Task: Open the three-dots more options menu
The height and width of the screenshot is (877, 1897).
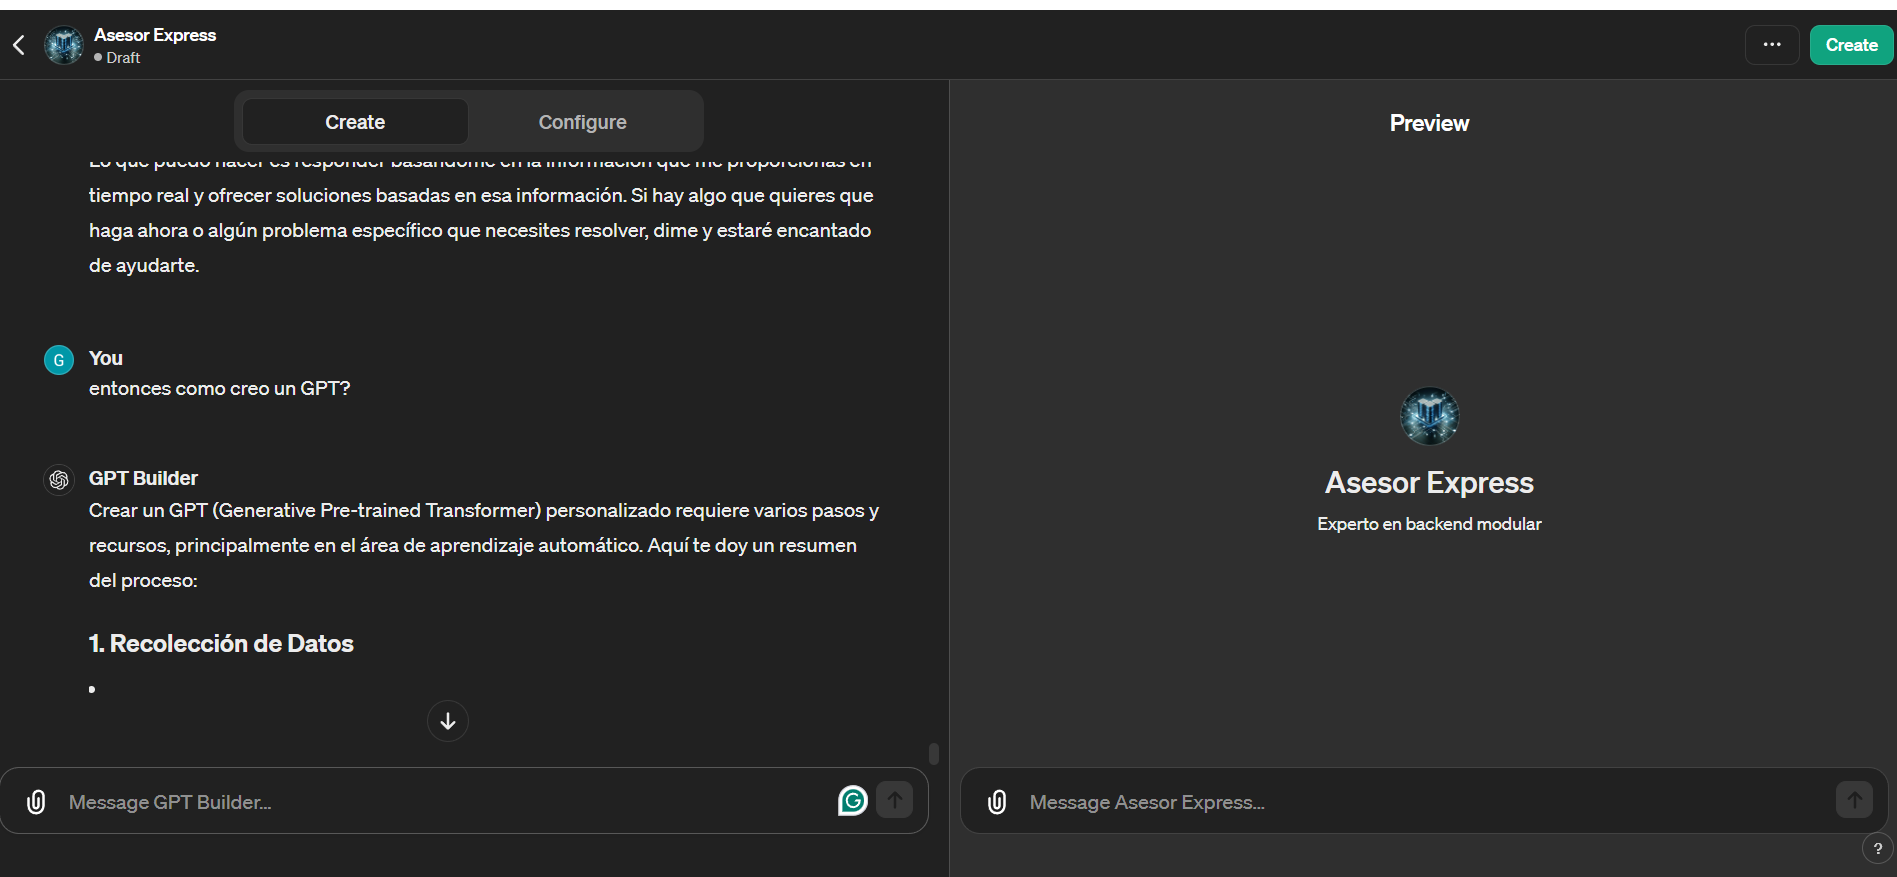Action: (1772, 45)
